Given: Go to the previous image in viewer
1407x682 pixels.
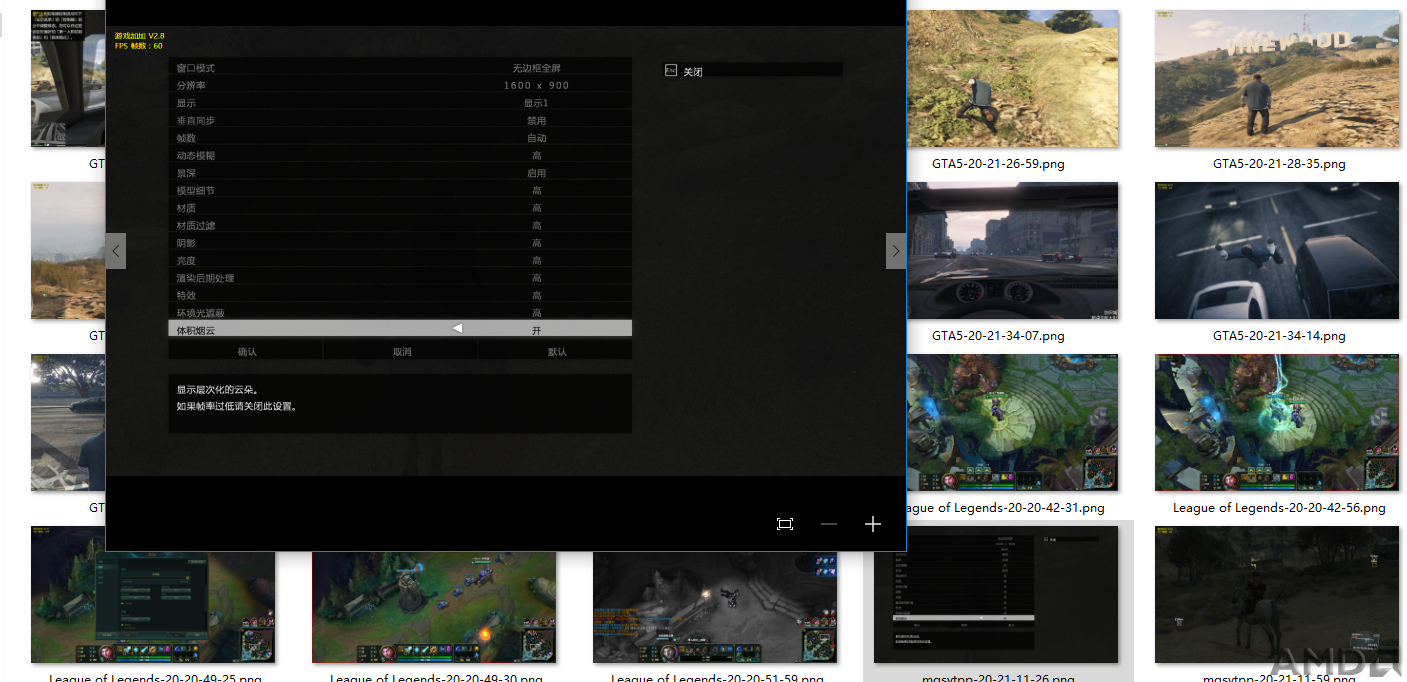Looking at the screenshot, I should (116, 251).
